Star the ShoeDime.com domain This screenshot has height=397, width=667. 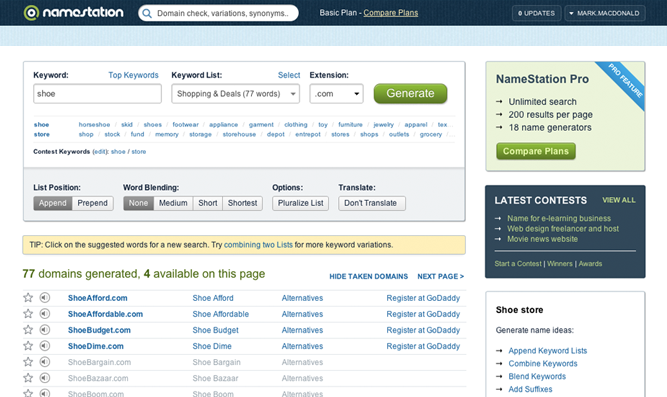pyautogui.click(x=28, y=346)
